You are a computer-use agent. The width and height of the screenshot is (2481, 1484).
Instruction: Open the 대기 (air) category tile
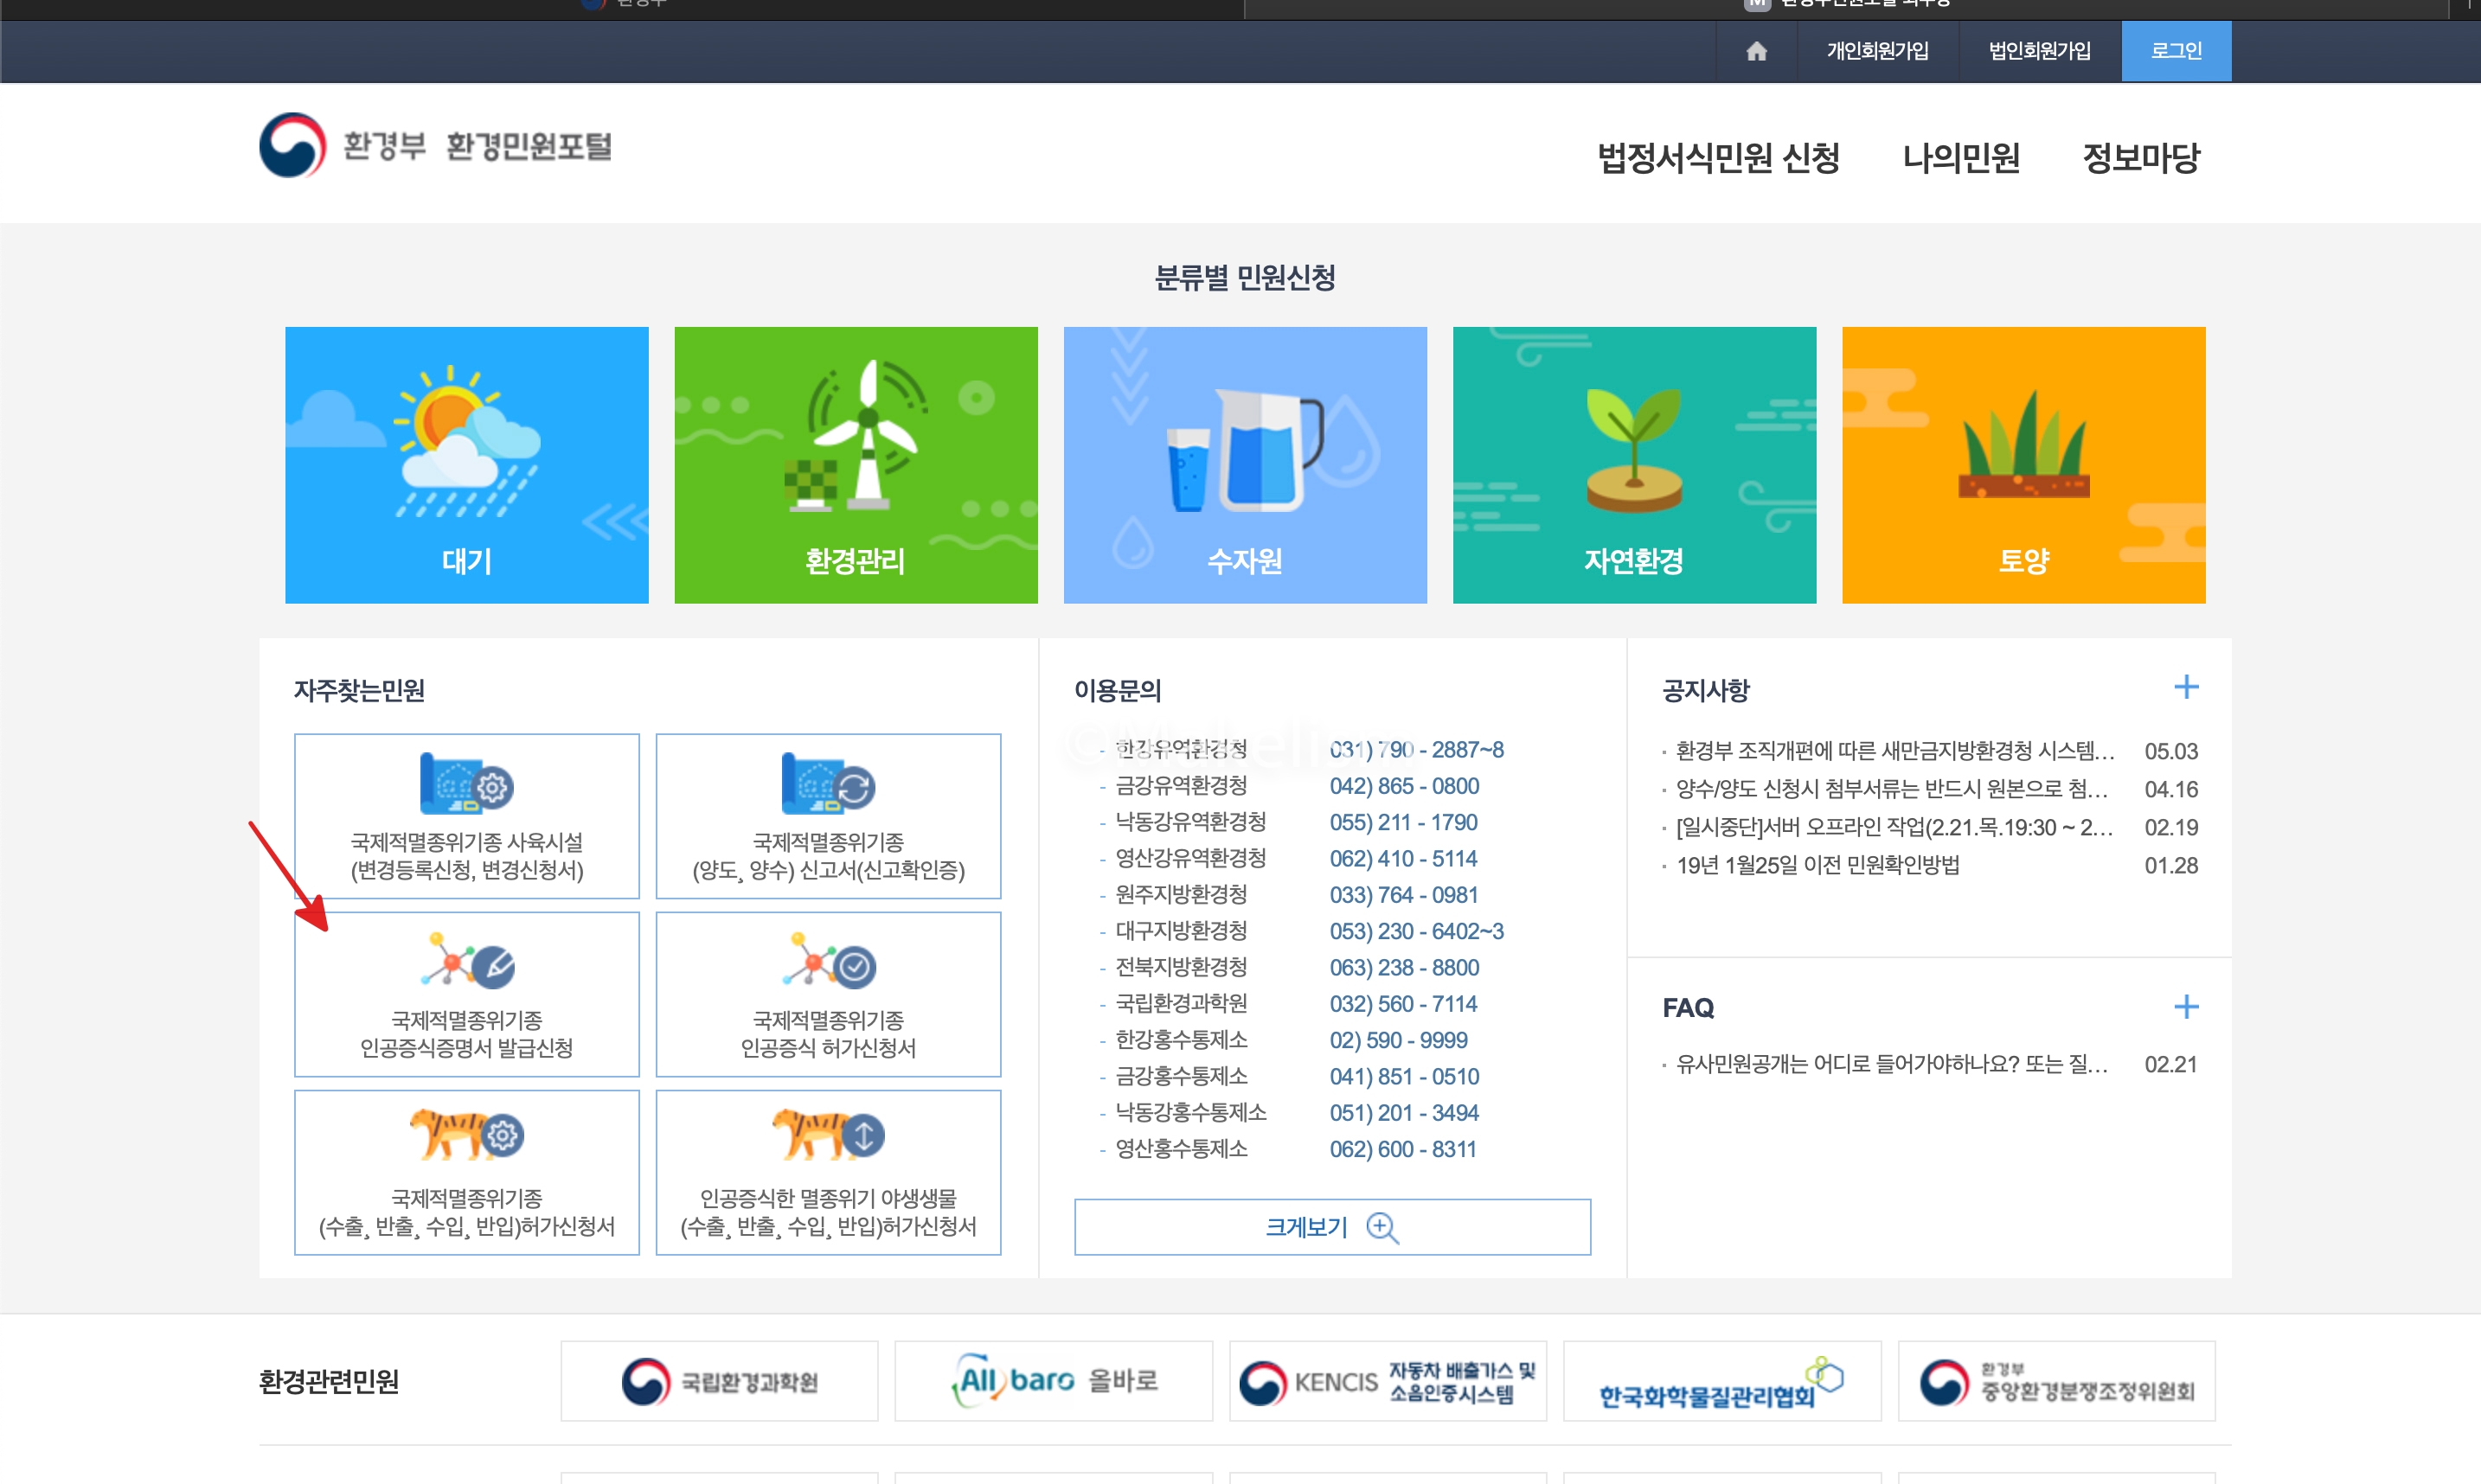pos(466,465)
